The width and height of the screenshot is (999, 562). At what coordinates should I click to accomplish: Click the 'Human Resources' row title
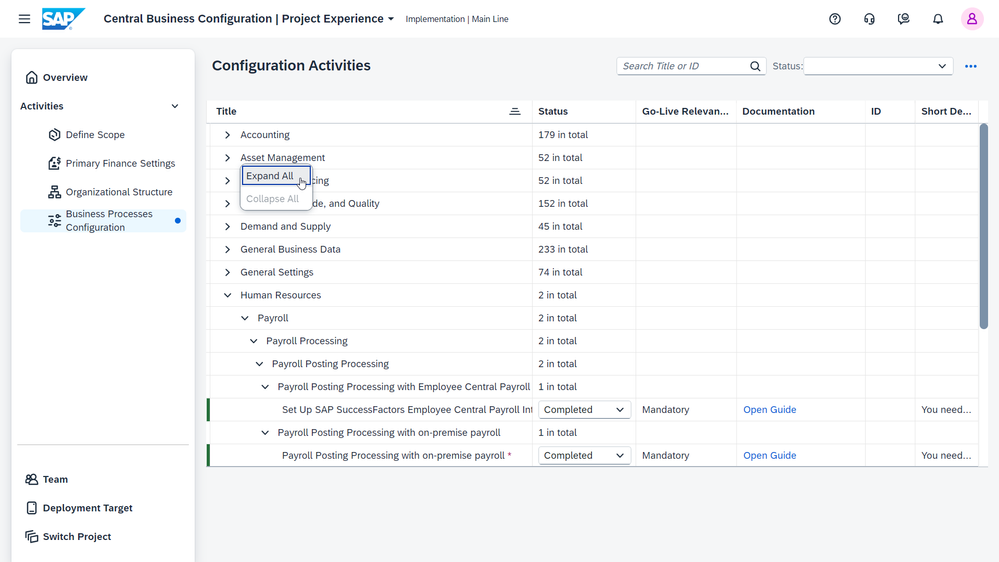(x=280, y=296)
